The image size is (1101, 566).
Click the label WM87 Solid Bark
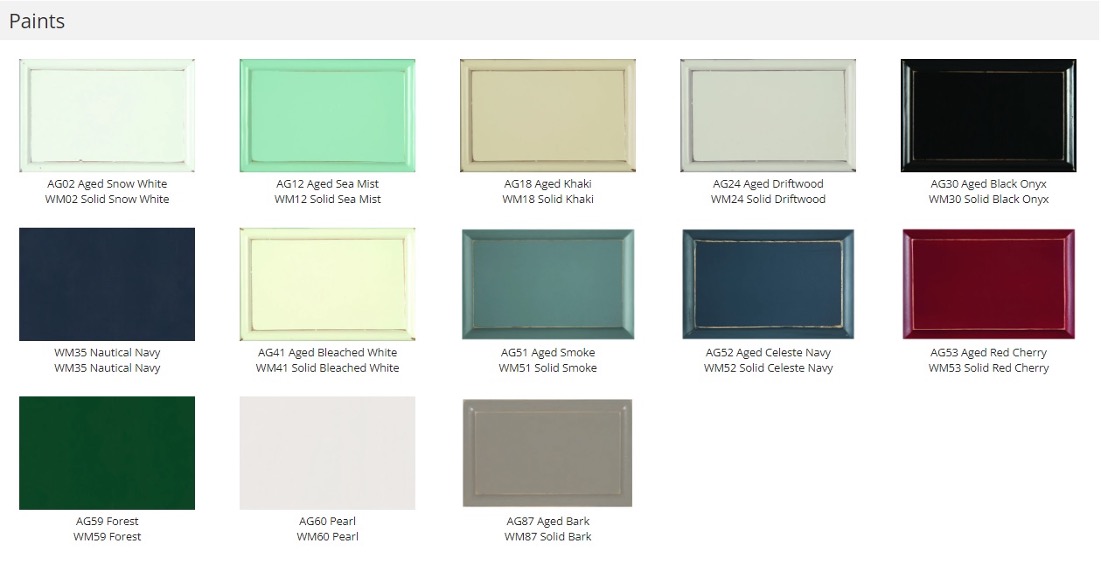tap(548, 537)
